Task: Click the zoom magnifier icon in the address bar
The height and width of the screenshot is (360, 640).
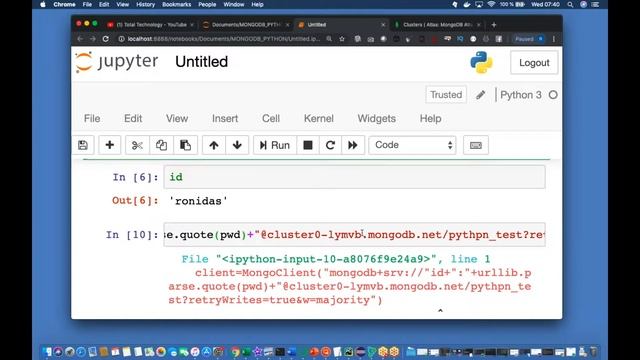Action: [x=329, y=39]
